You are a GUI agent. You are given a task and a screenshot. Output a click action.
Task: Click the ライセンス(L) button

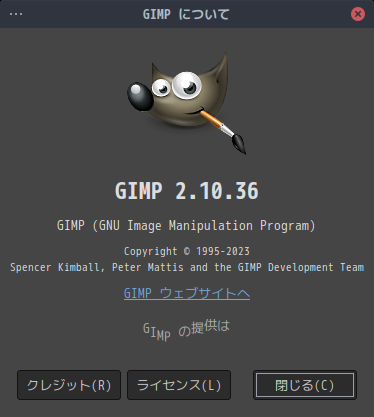(x=179, y=385)
